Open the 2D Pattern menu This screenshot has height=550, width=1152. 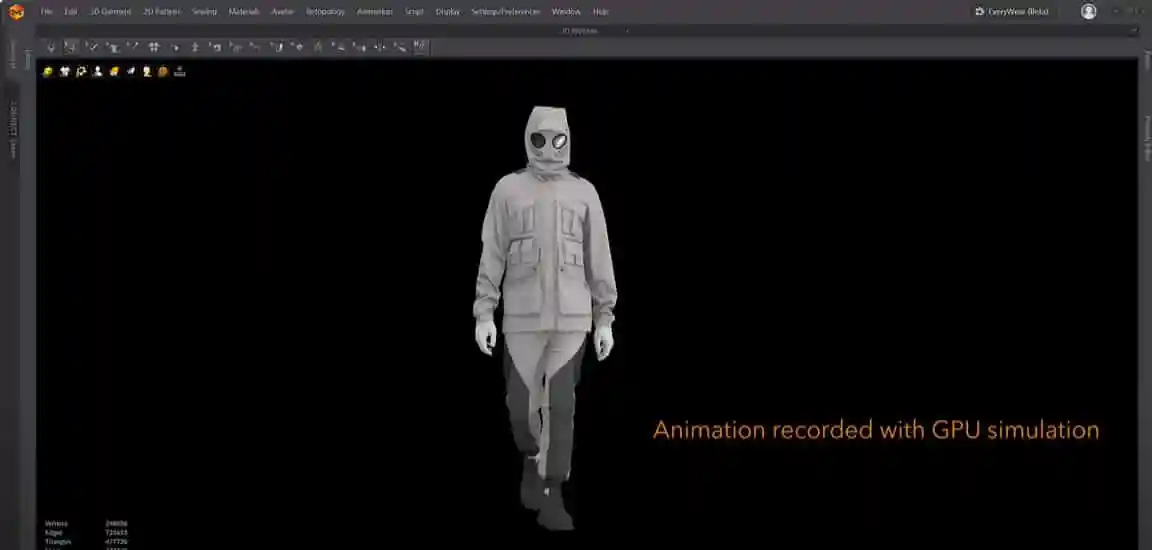(162, 12)
